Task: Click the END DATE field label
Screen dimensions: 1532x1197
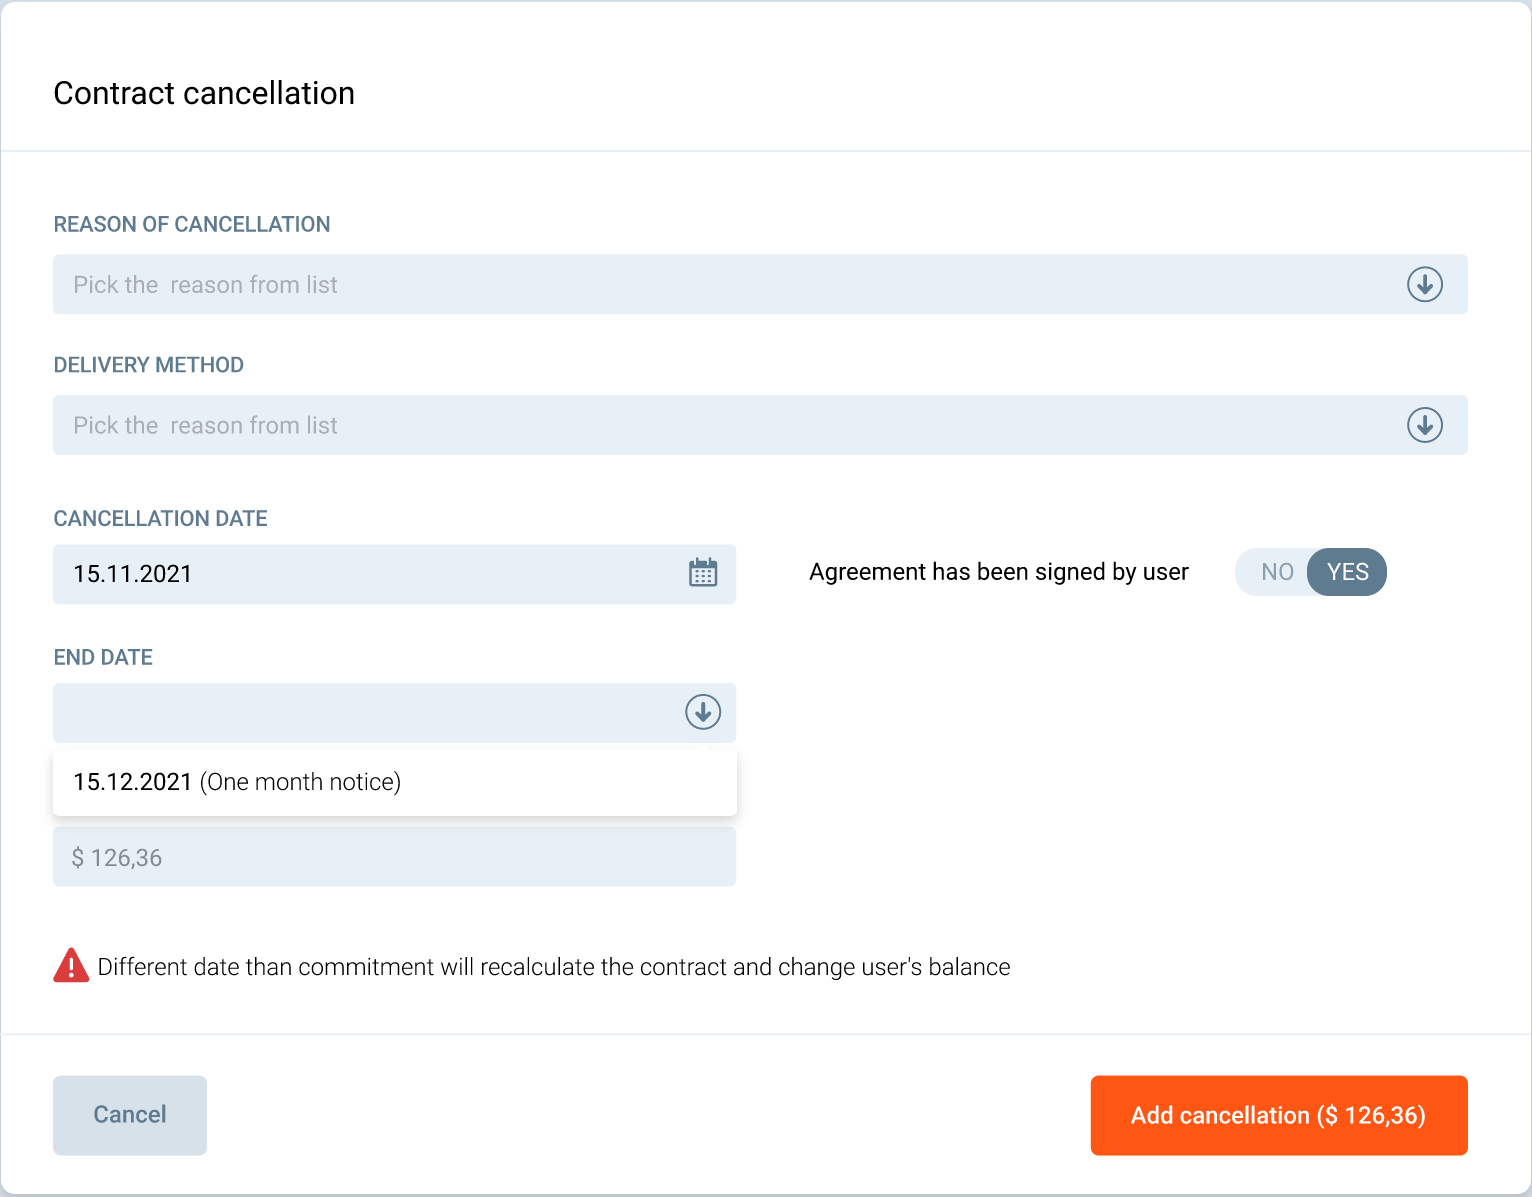Action: tap(103, 657)
